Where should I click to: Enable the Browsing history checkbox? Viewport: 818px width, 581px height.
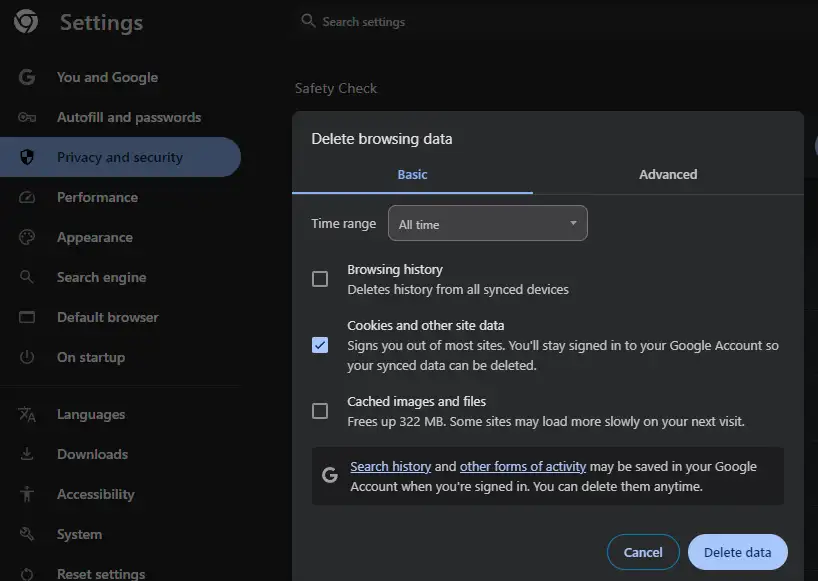pyautogui.click(x=320, y=279)
